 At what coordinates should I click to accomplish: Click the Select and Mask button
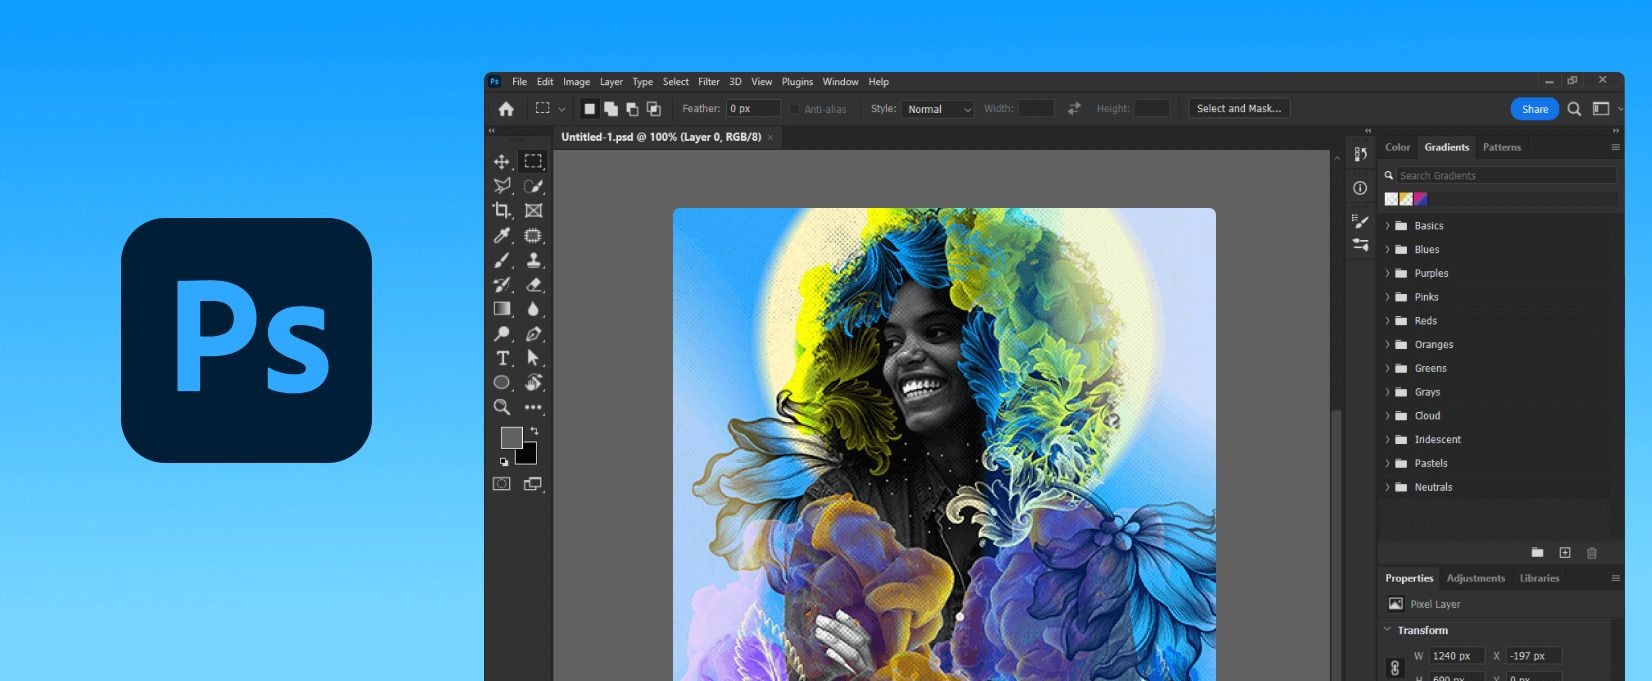tap(1239, 108)
